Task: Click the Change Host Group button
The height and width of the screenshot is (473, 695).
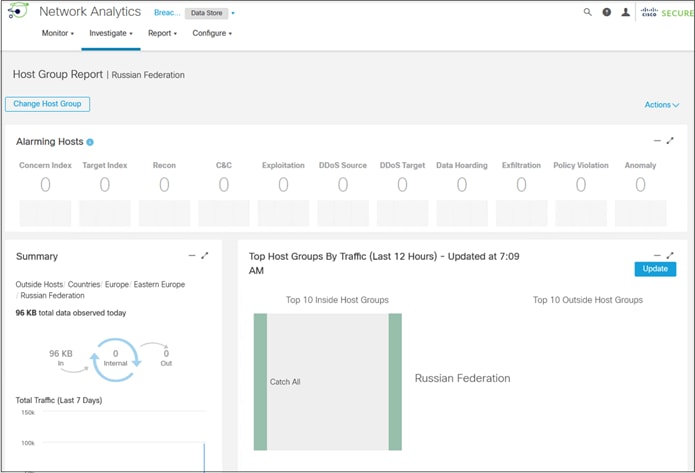Action: point(47,104)
